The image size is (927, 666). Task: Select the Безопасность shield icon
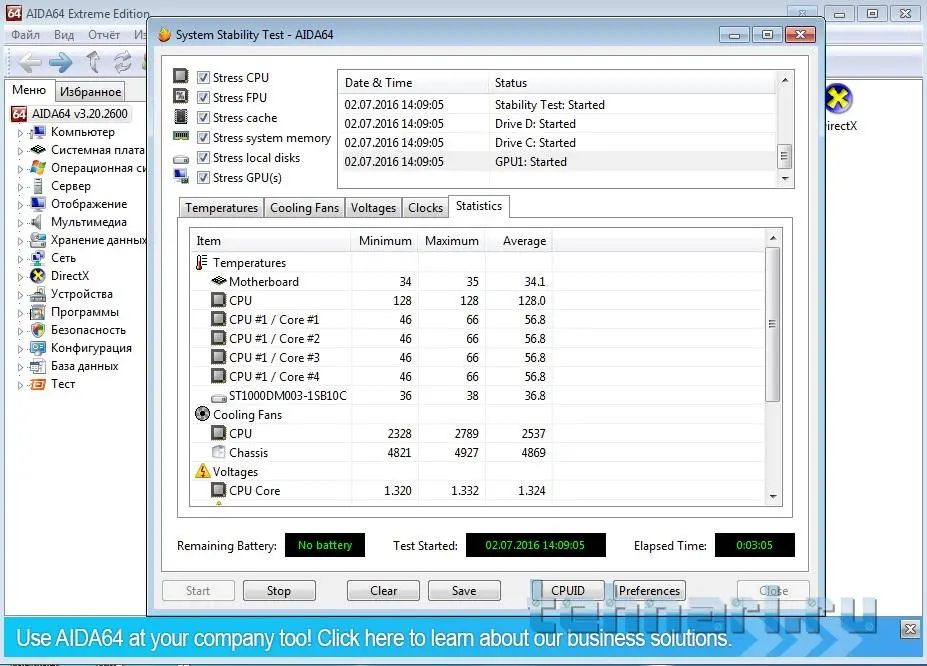[x=38, y=330]
